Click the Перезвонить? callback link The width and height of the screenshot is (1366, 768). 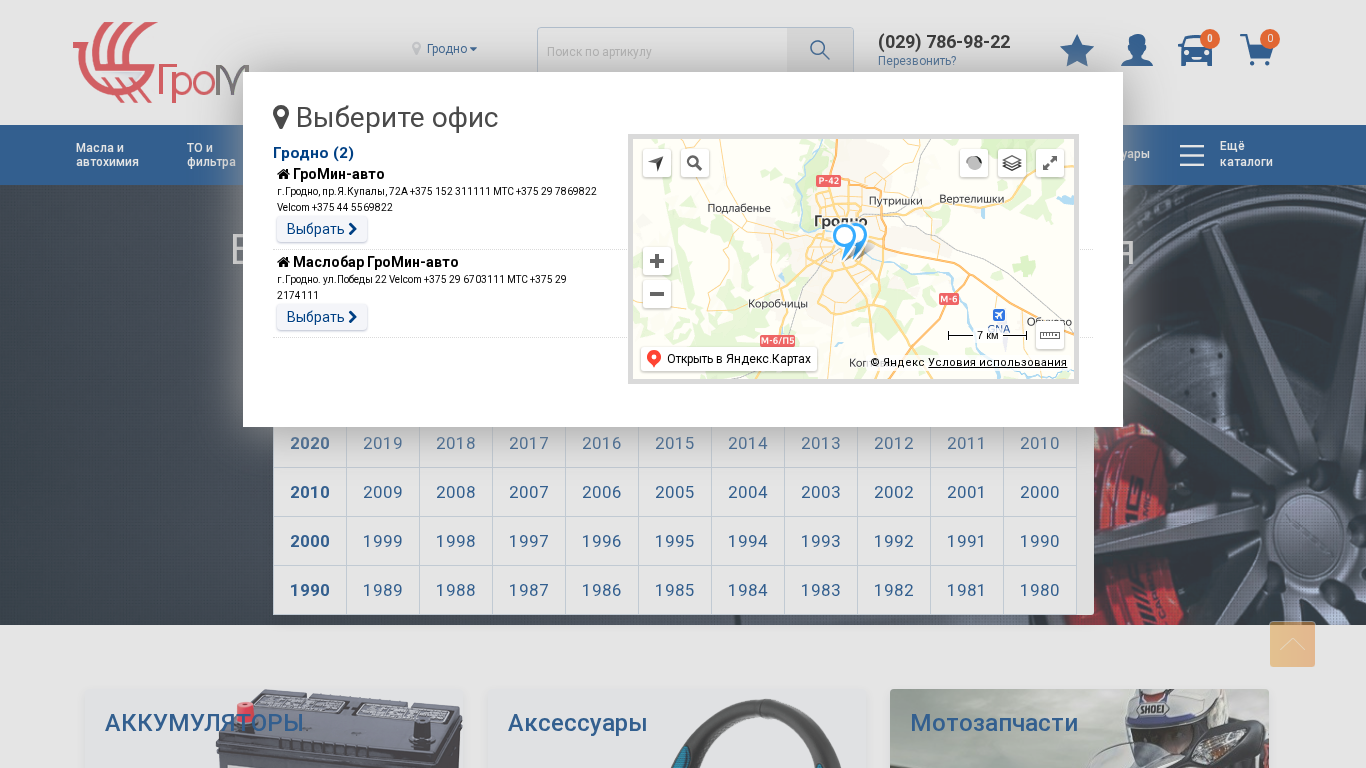[x=917, y=61]
